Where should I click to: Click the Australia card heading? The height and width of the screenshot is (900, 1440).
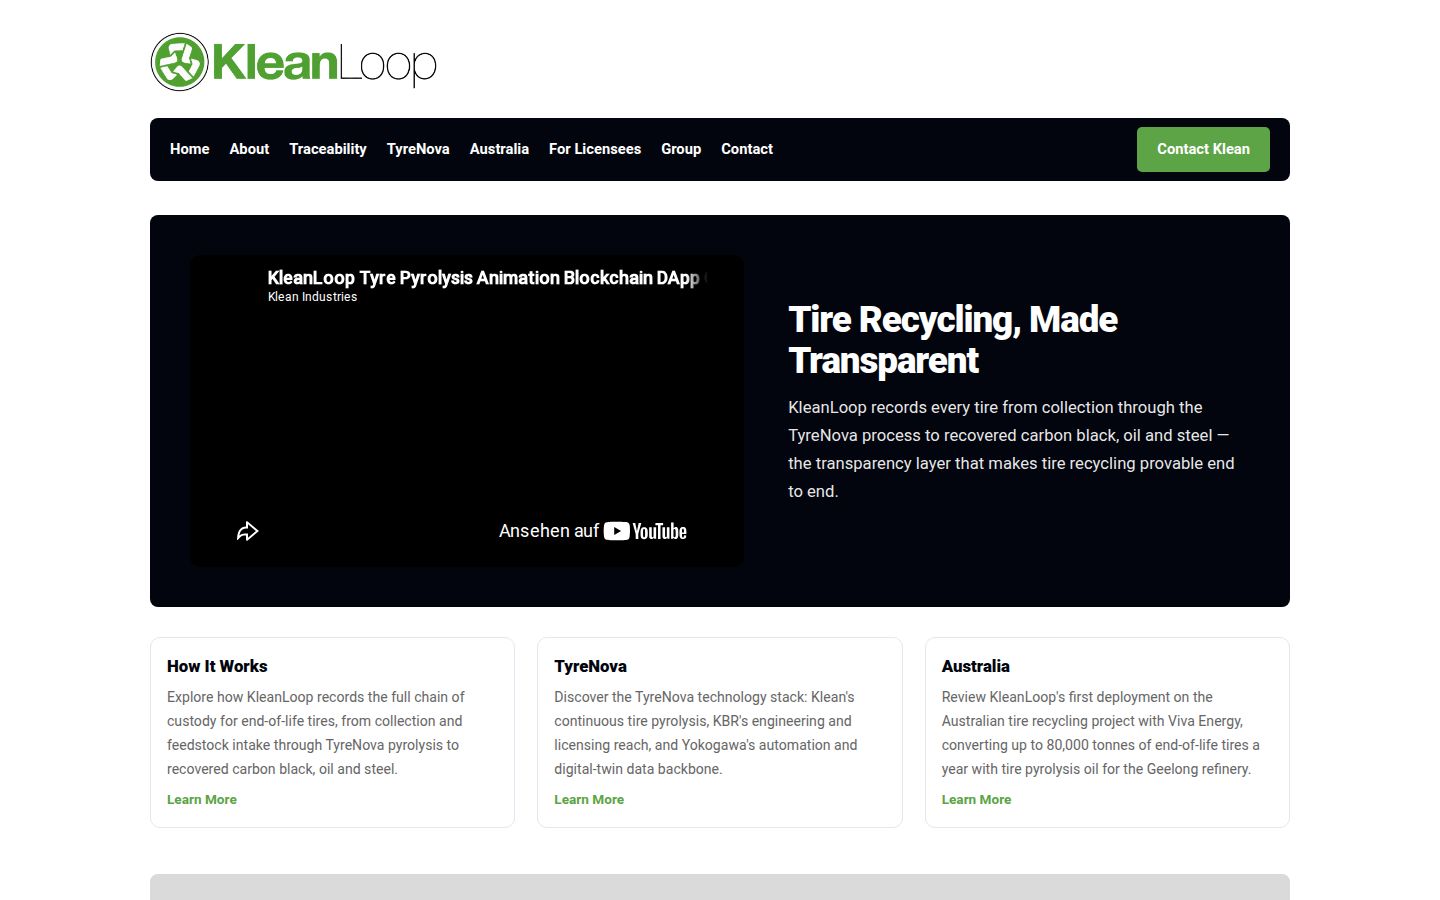coord(975,666)
